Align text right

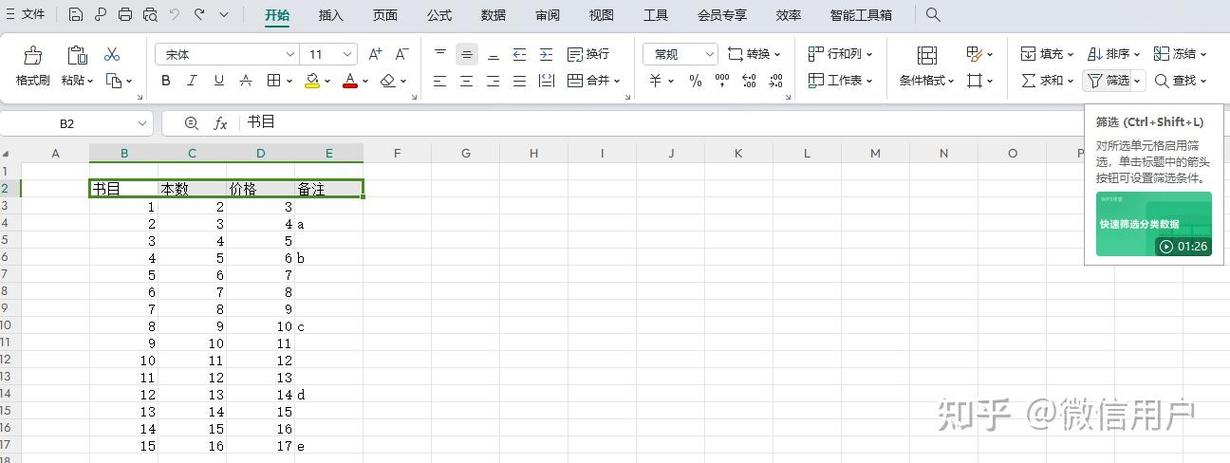pyautogui.click(x=493, y=81)
